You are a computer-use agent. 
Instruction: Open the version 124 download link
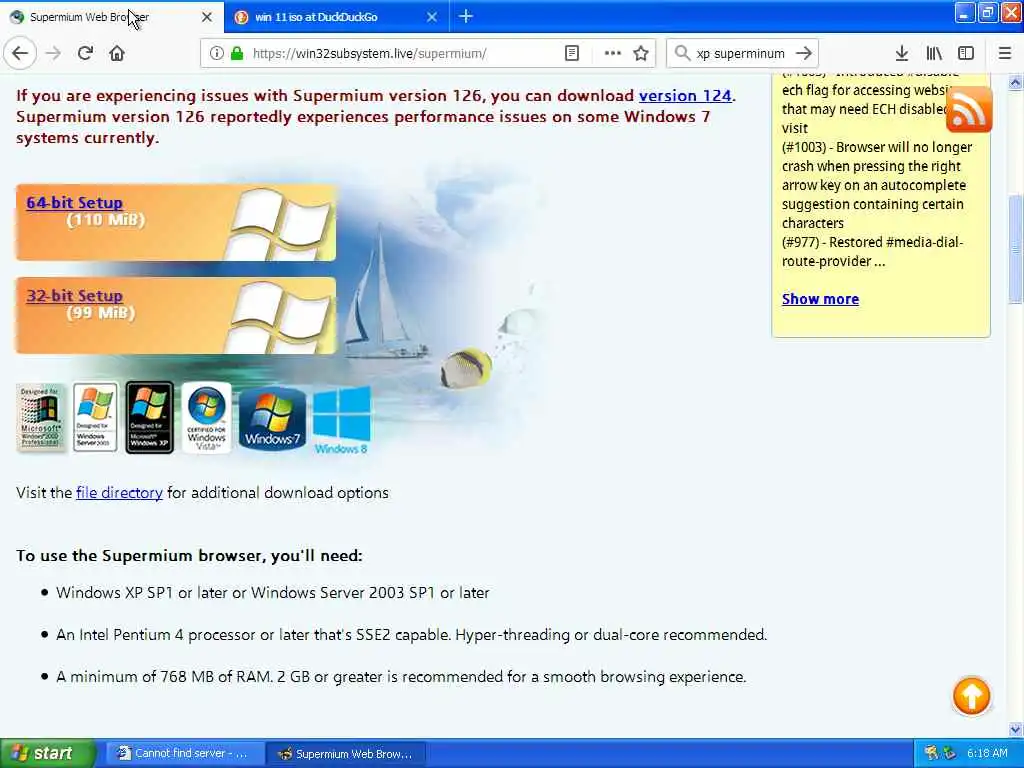684,96
